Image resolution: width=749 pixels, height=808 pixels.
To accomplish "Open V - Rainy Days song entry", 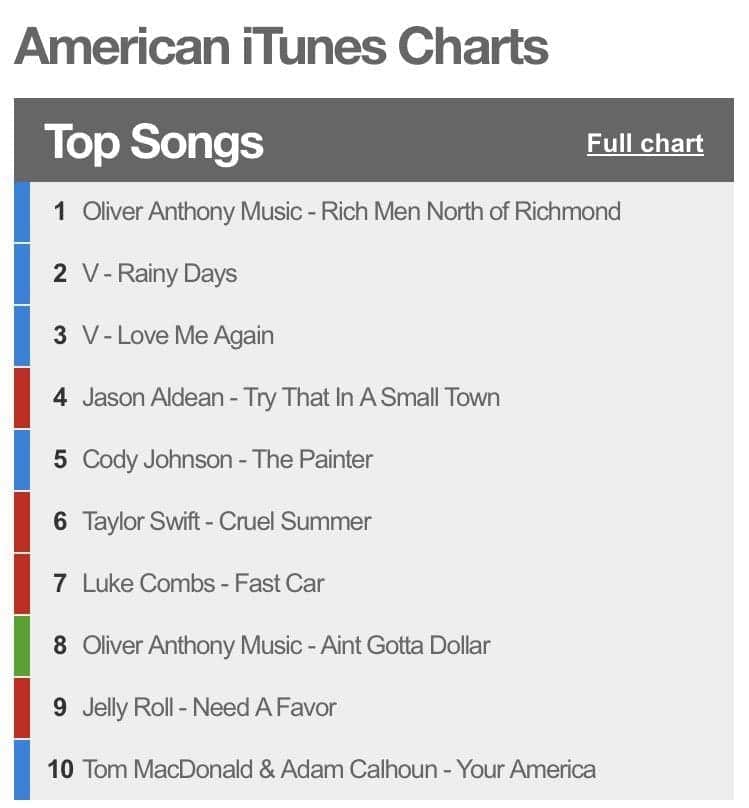I will point(159,274).
